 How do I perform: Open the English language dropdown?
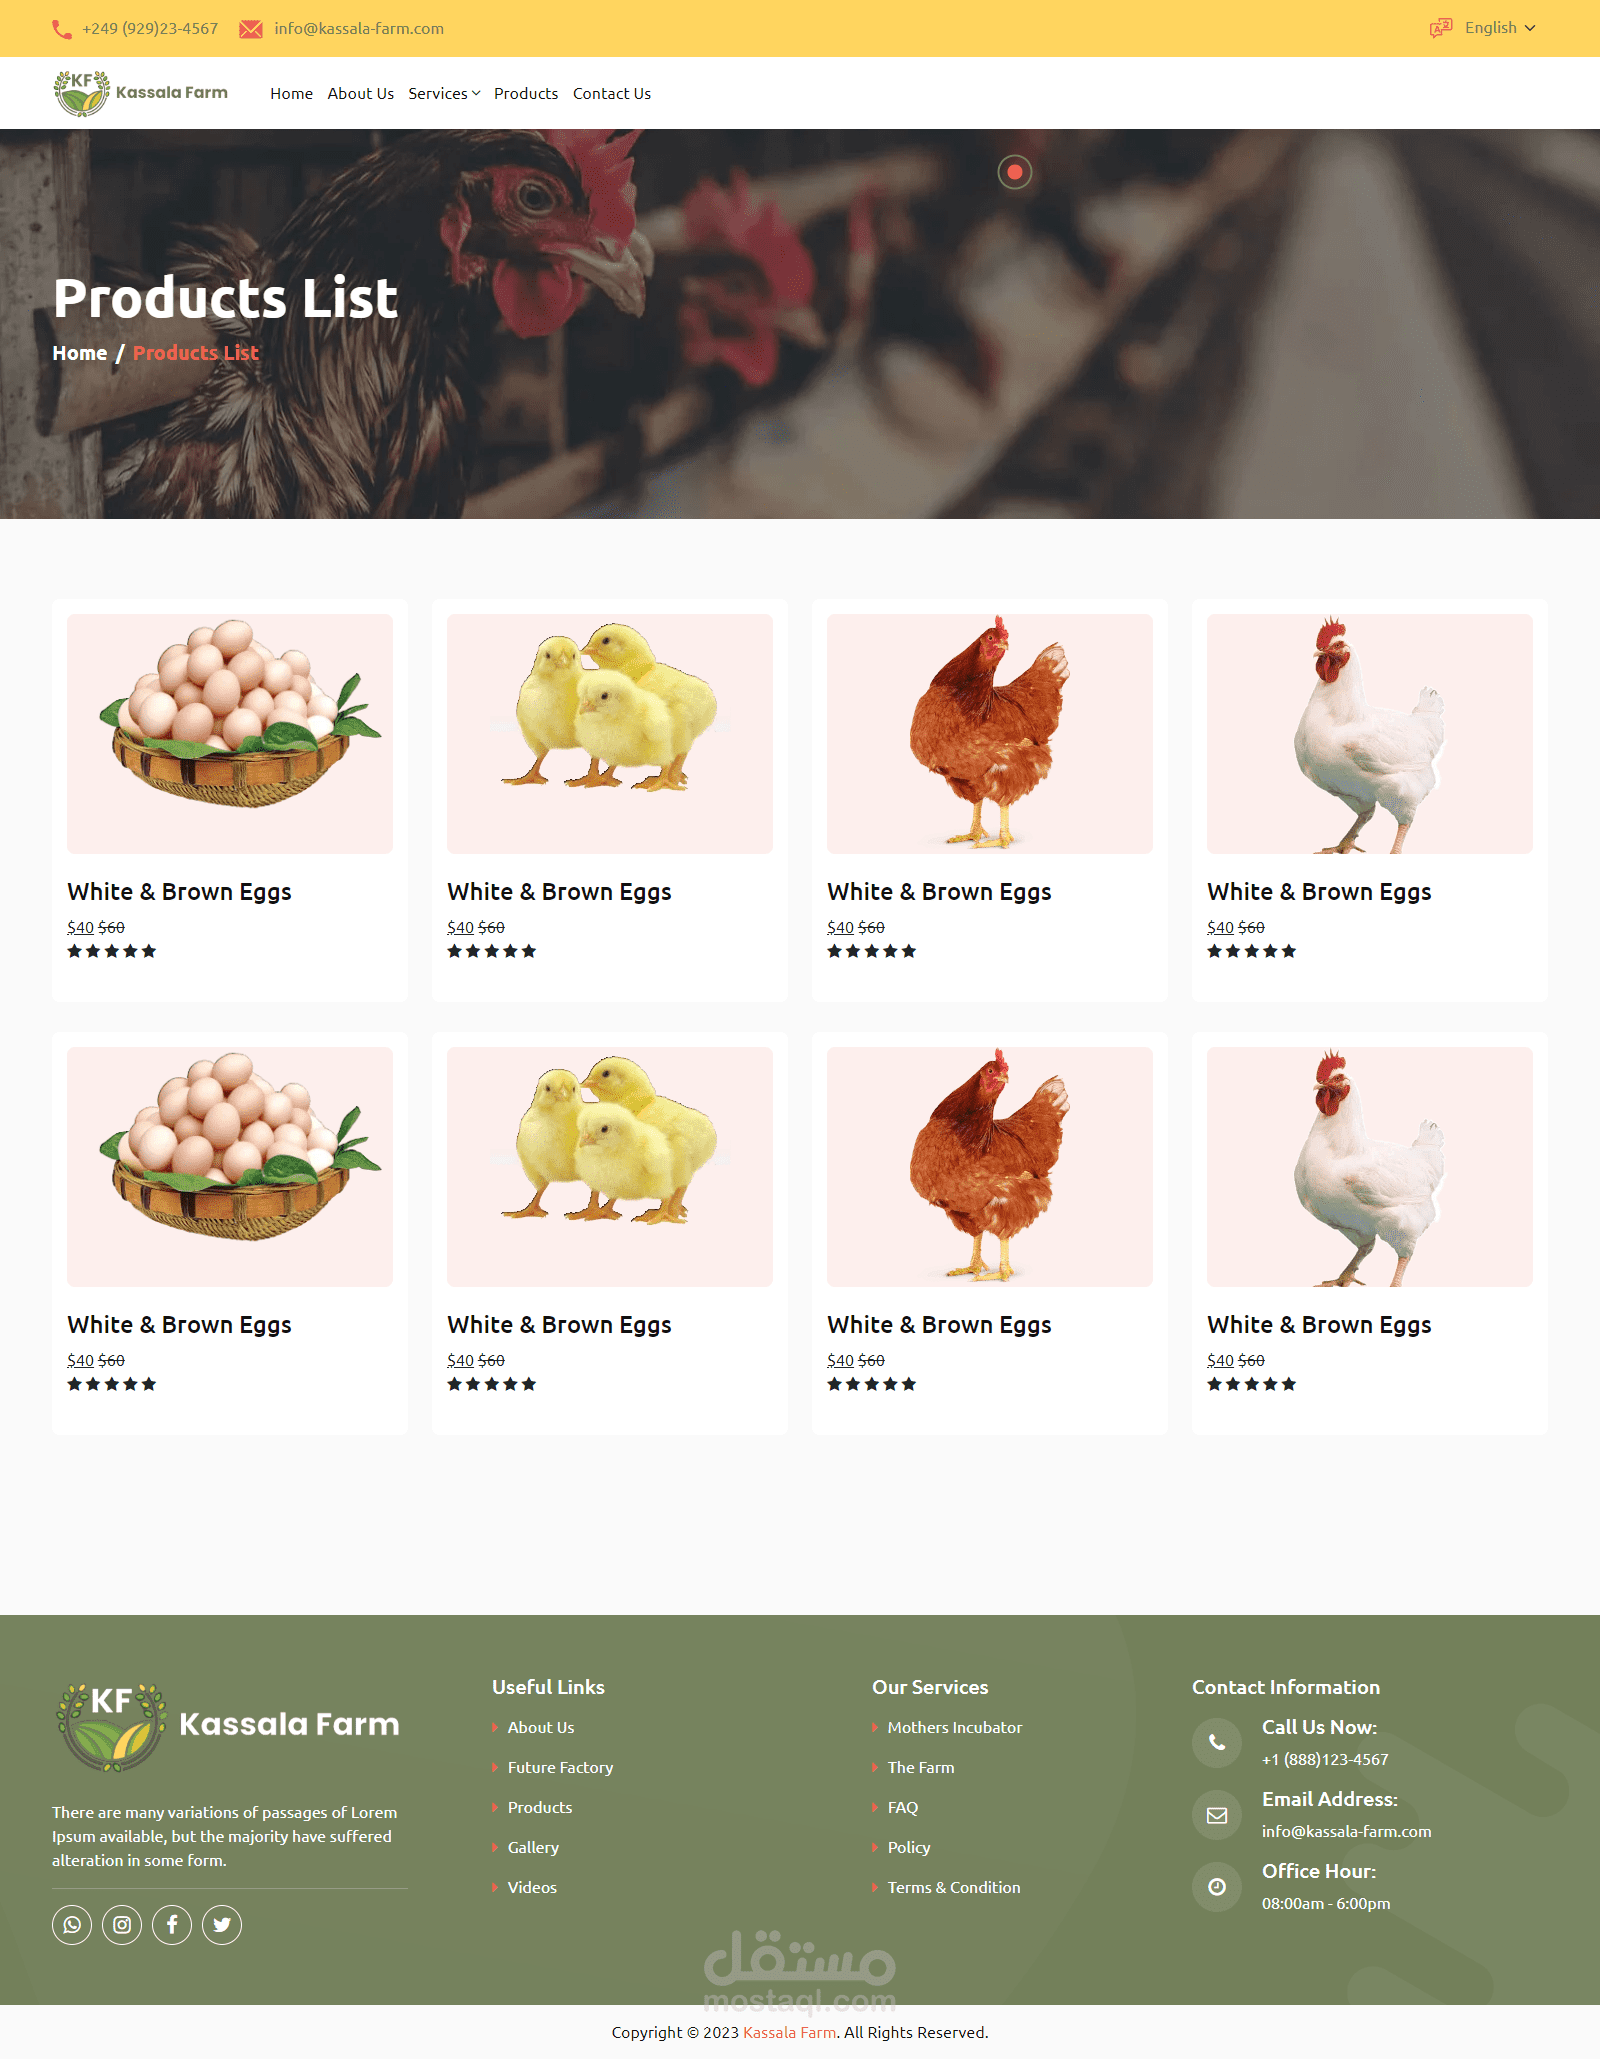[1499, 28]
